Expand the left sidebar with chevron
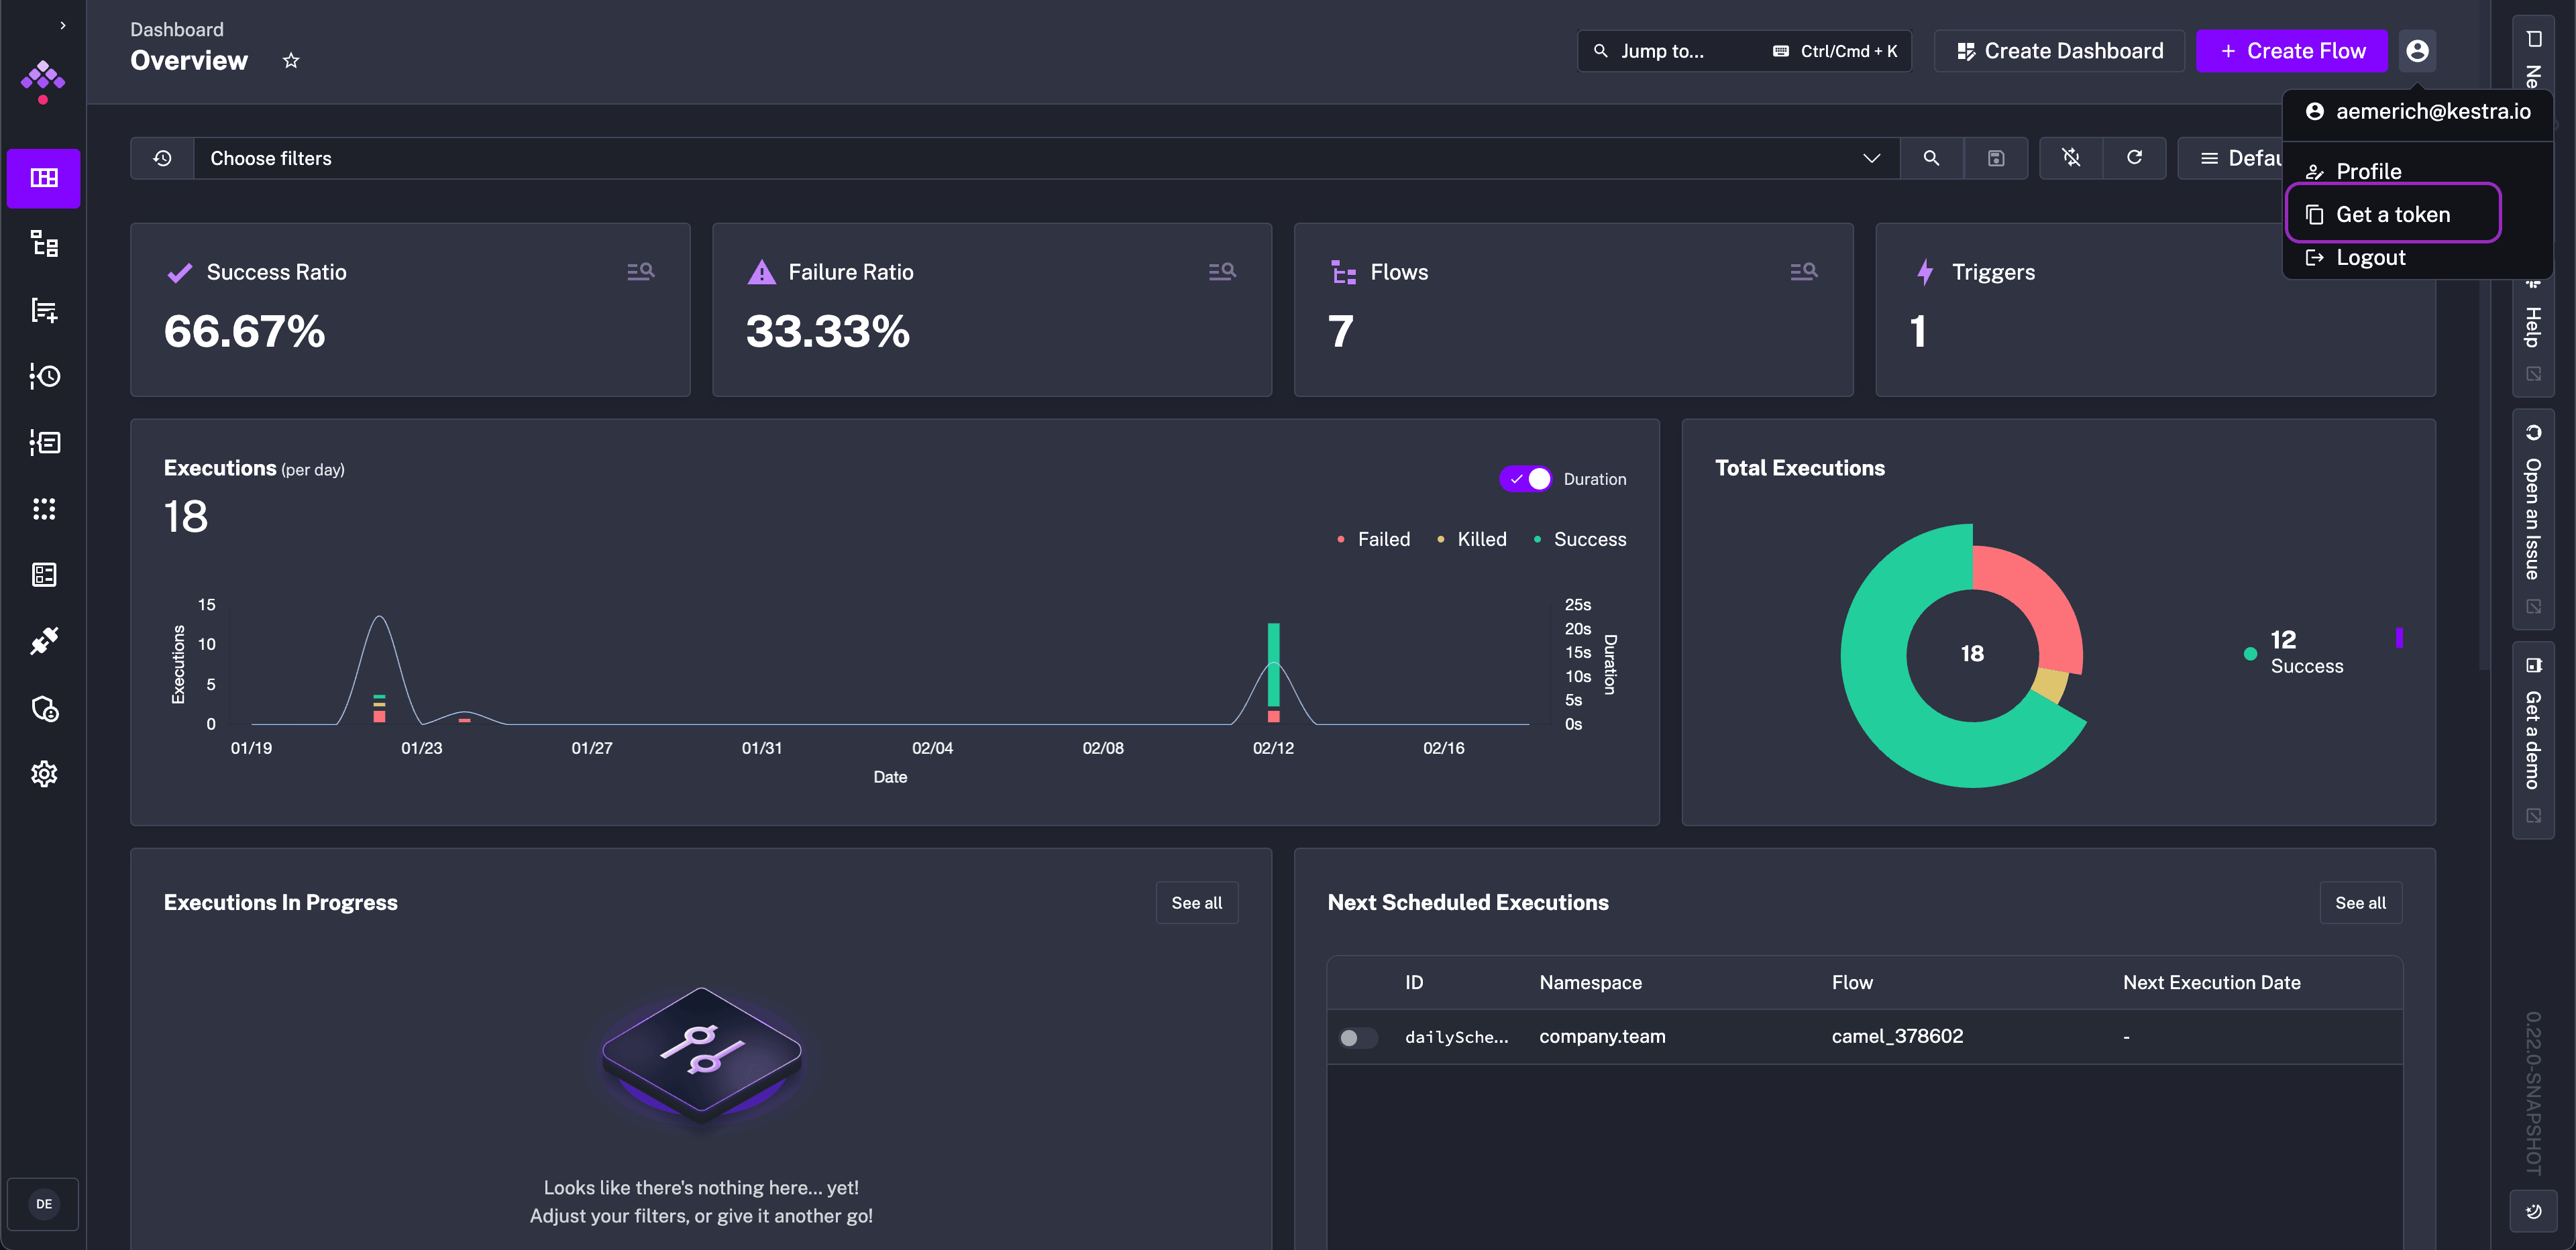This screenshot has height=1250, width=2576. click(x=63, y=25)
